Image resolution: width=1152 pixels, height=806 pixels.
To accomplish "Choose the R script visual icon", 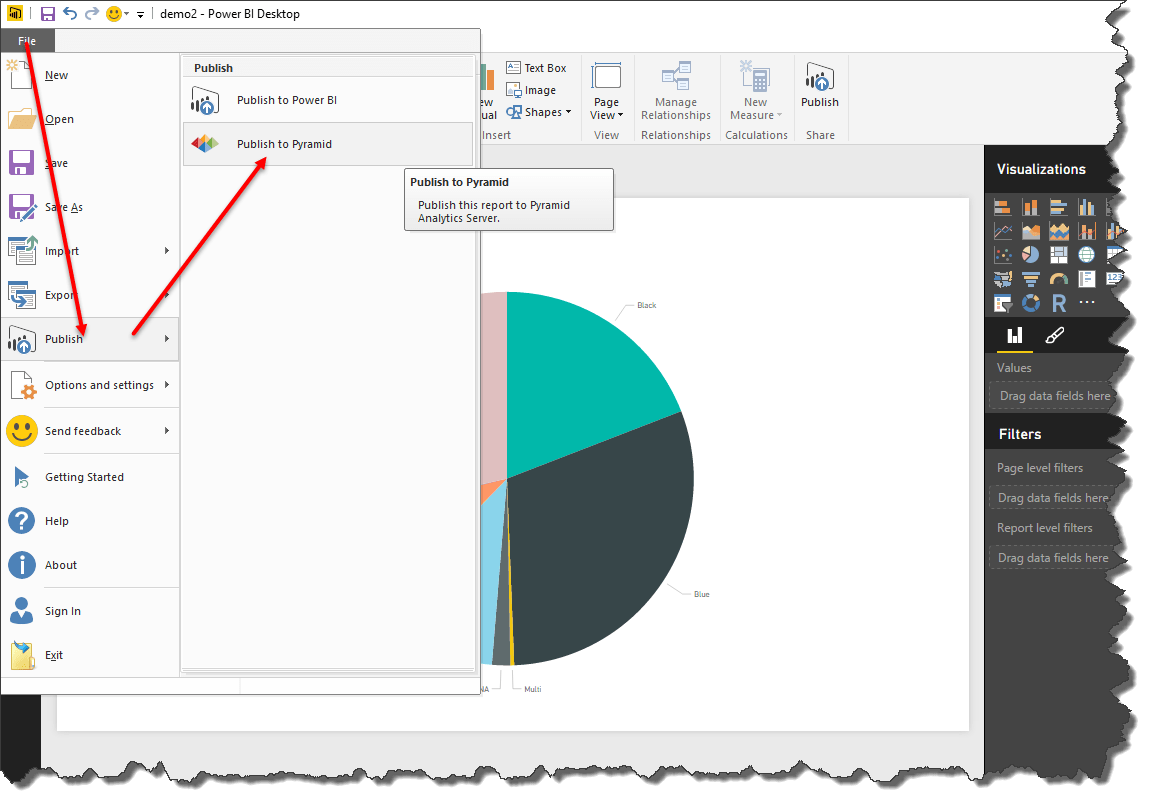I will coord(1059,303).
